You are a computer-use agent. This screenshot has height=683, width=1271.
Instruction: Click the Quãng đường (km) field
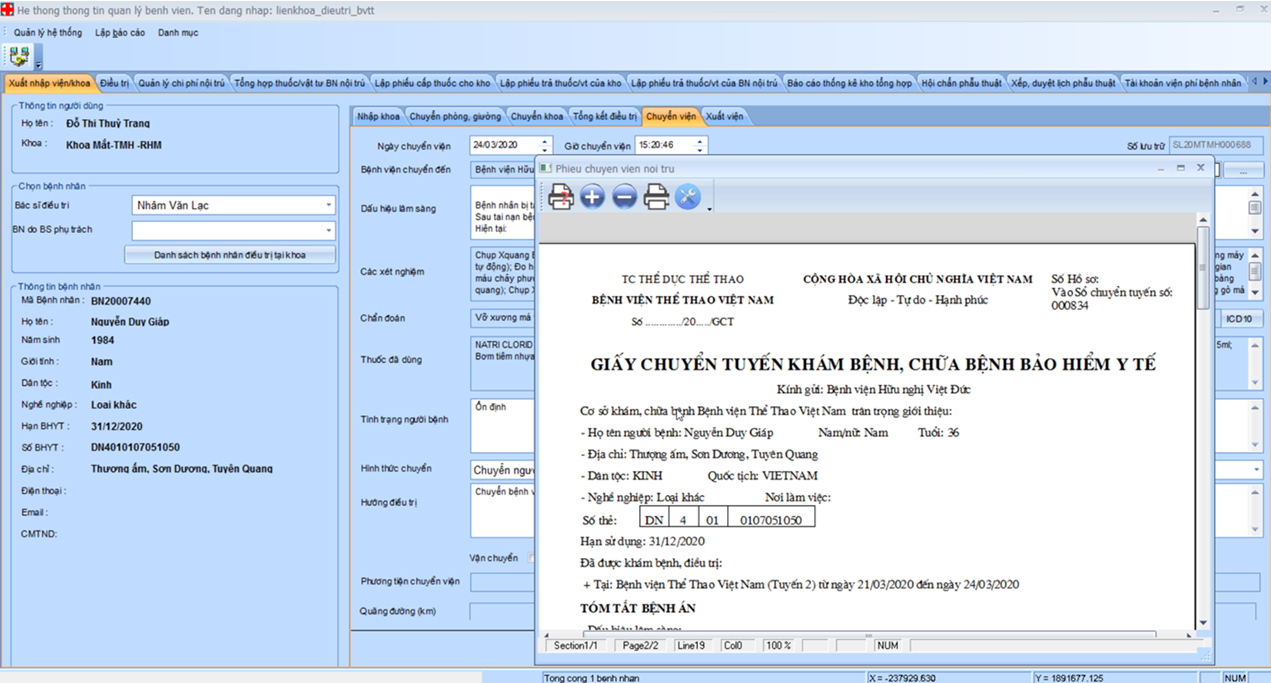click(x=502, y=611)
